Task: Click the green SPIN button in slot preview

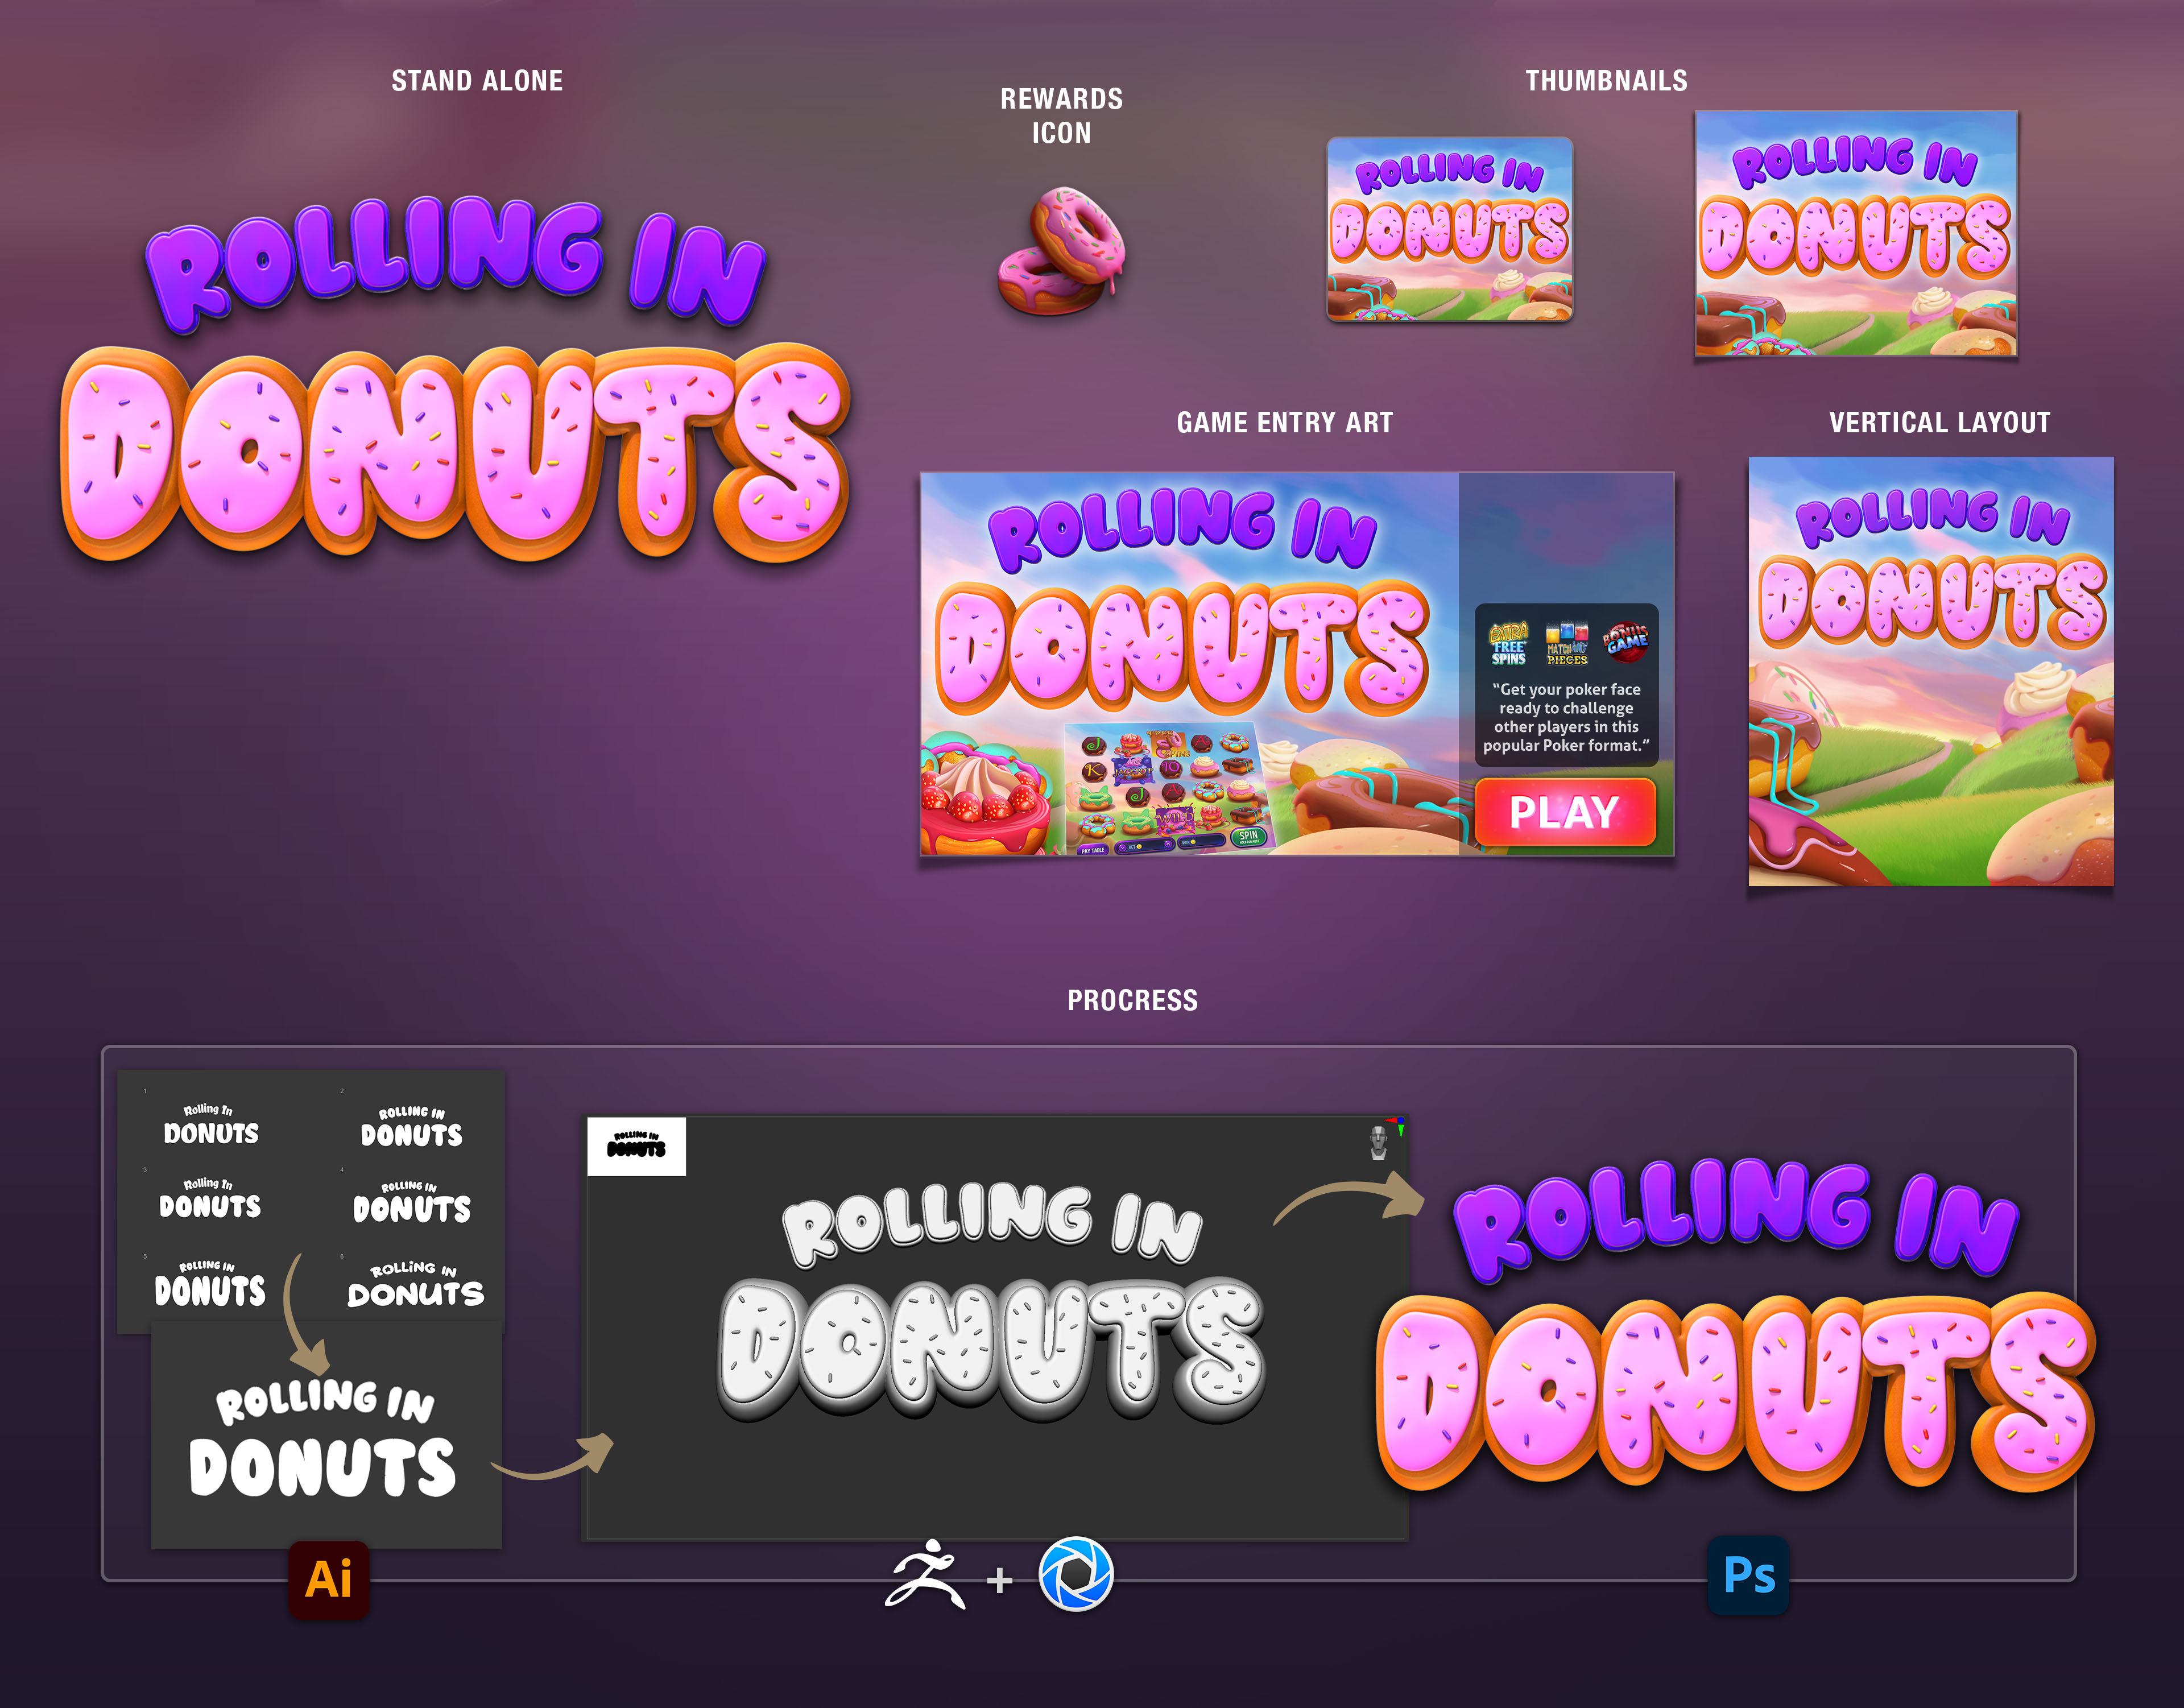Action: coord(1248,836)
